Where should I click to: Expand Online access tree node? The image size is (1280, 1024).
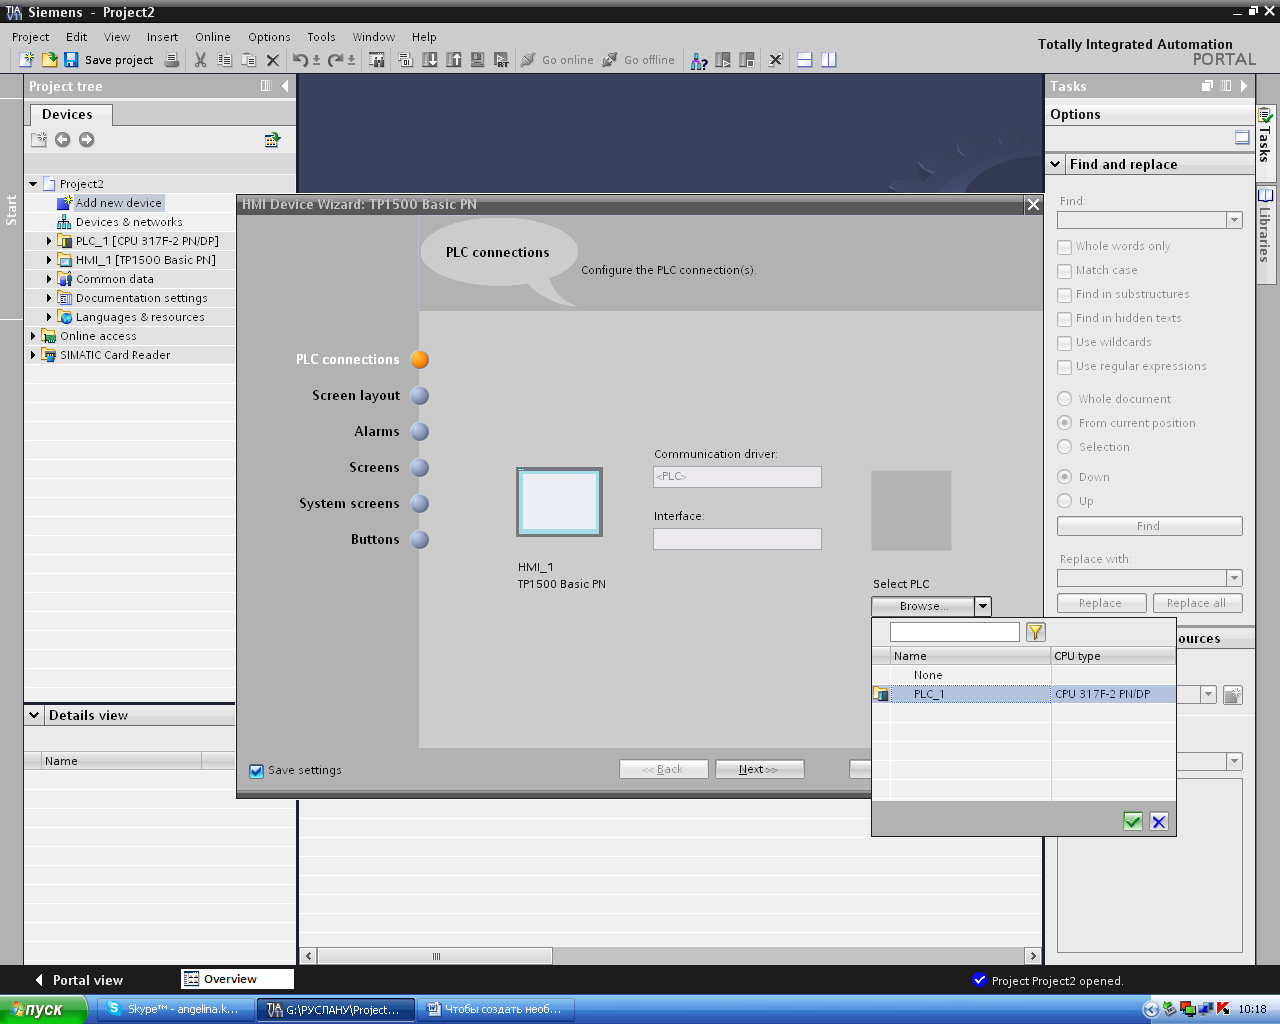pos(33,336)
